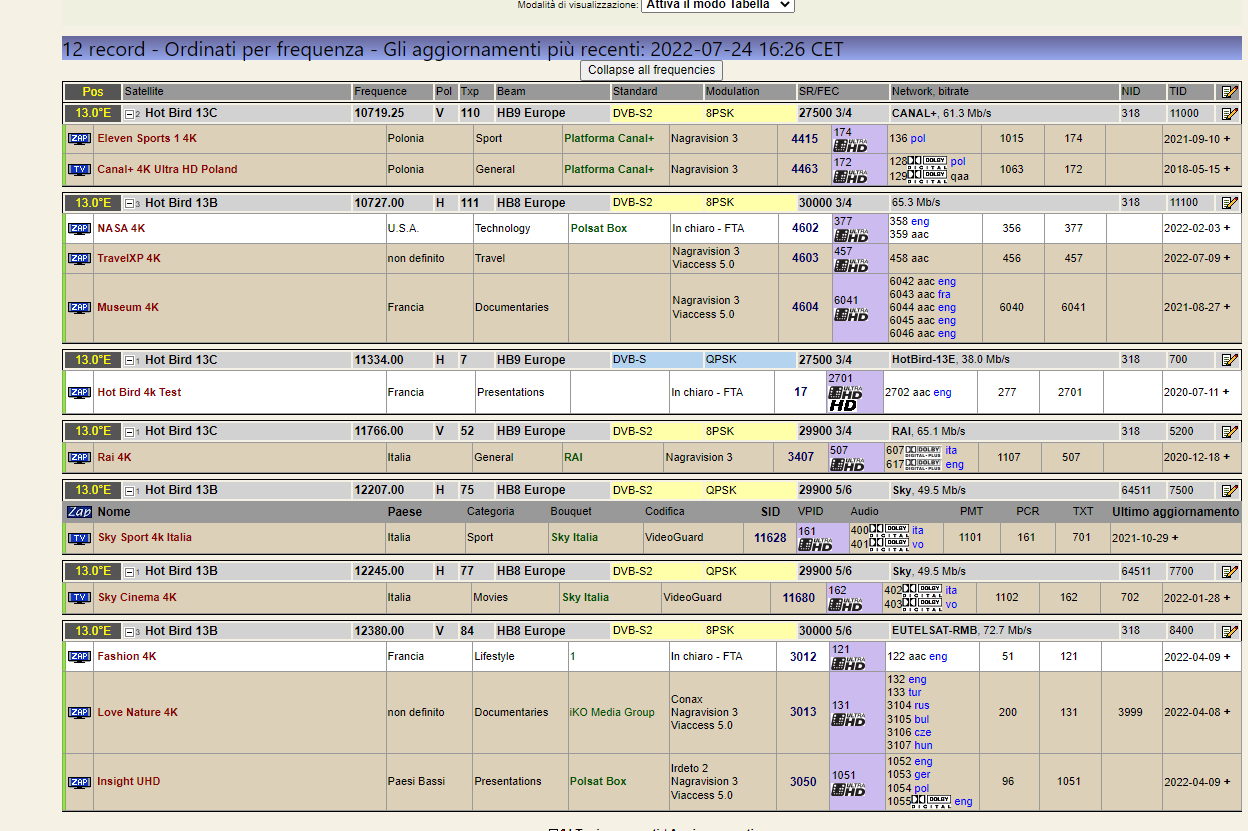Open the Polsat Box link in the Insight UHD row
1248x831 pixels.
click(x=598, y=782)
